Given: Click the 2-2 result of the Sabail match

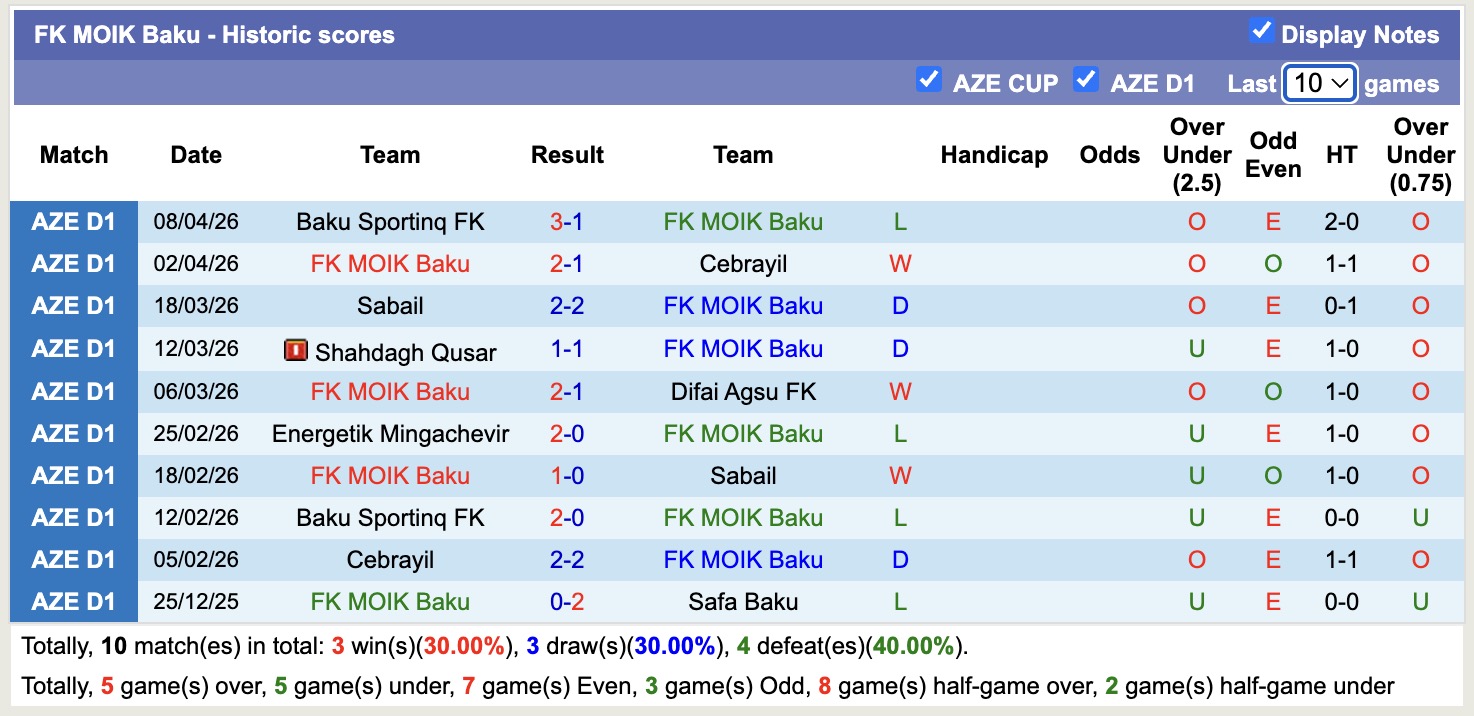Looking at the screenshot, I should click(x=568, y=306).
